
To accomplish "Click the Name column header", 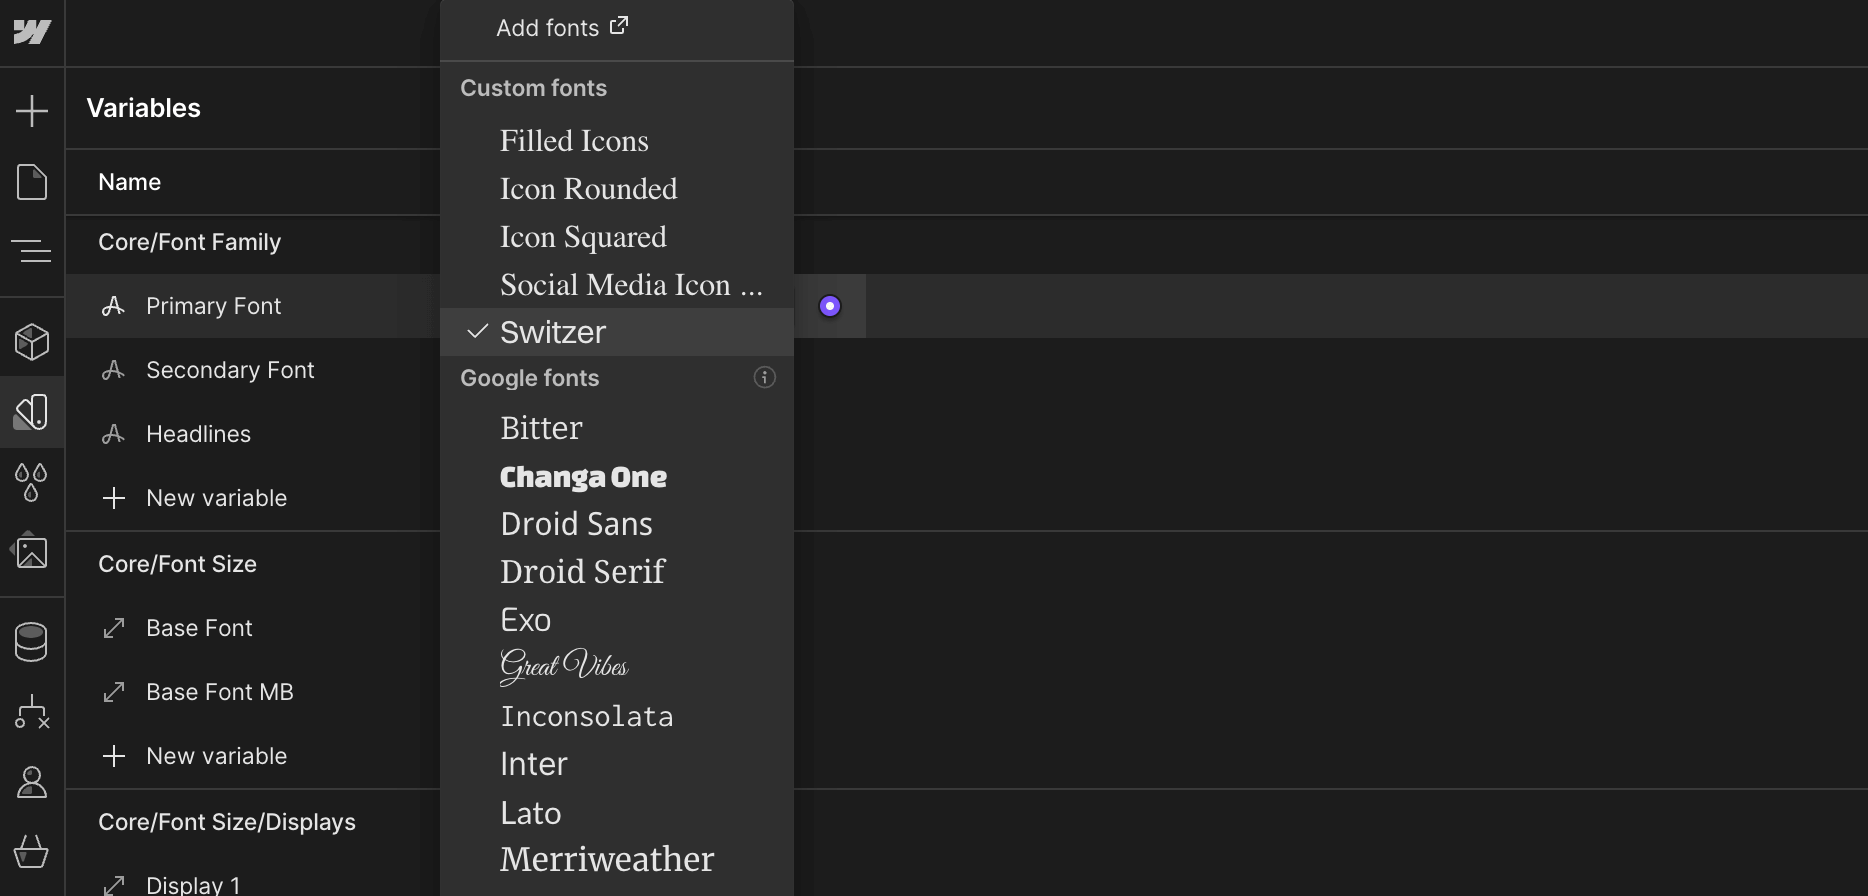I will click(130, 182).
